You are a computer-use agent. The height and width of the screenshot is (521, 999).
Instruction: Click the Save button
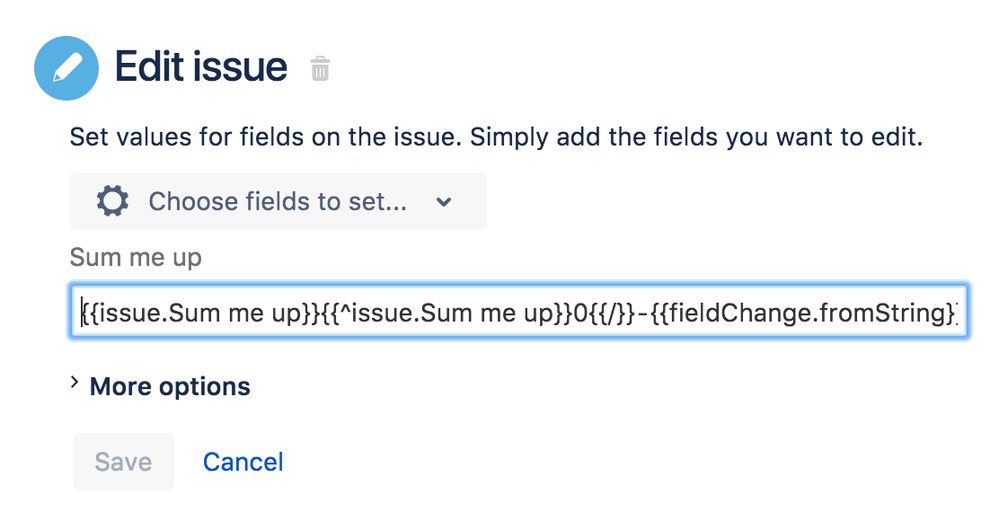[124, 462]
